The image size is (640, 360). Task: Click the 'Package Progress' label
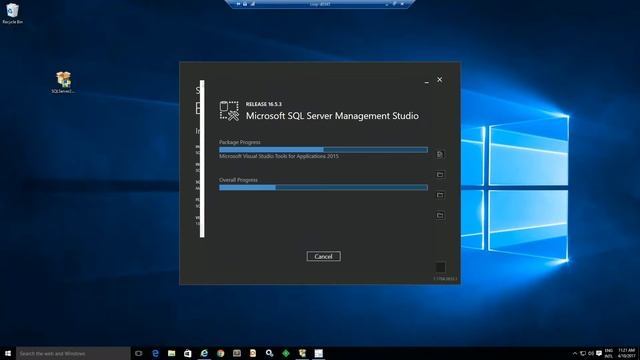coord(240,142)
